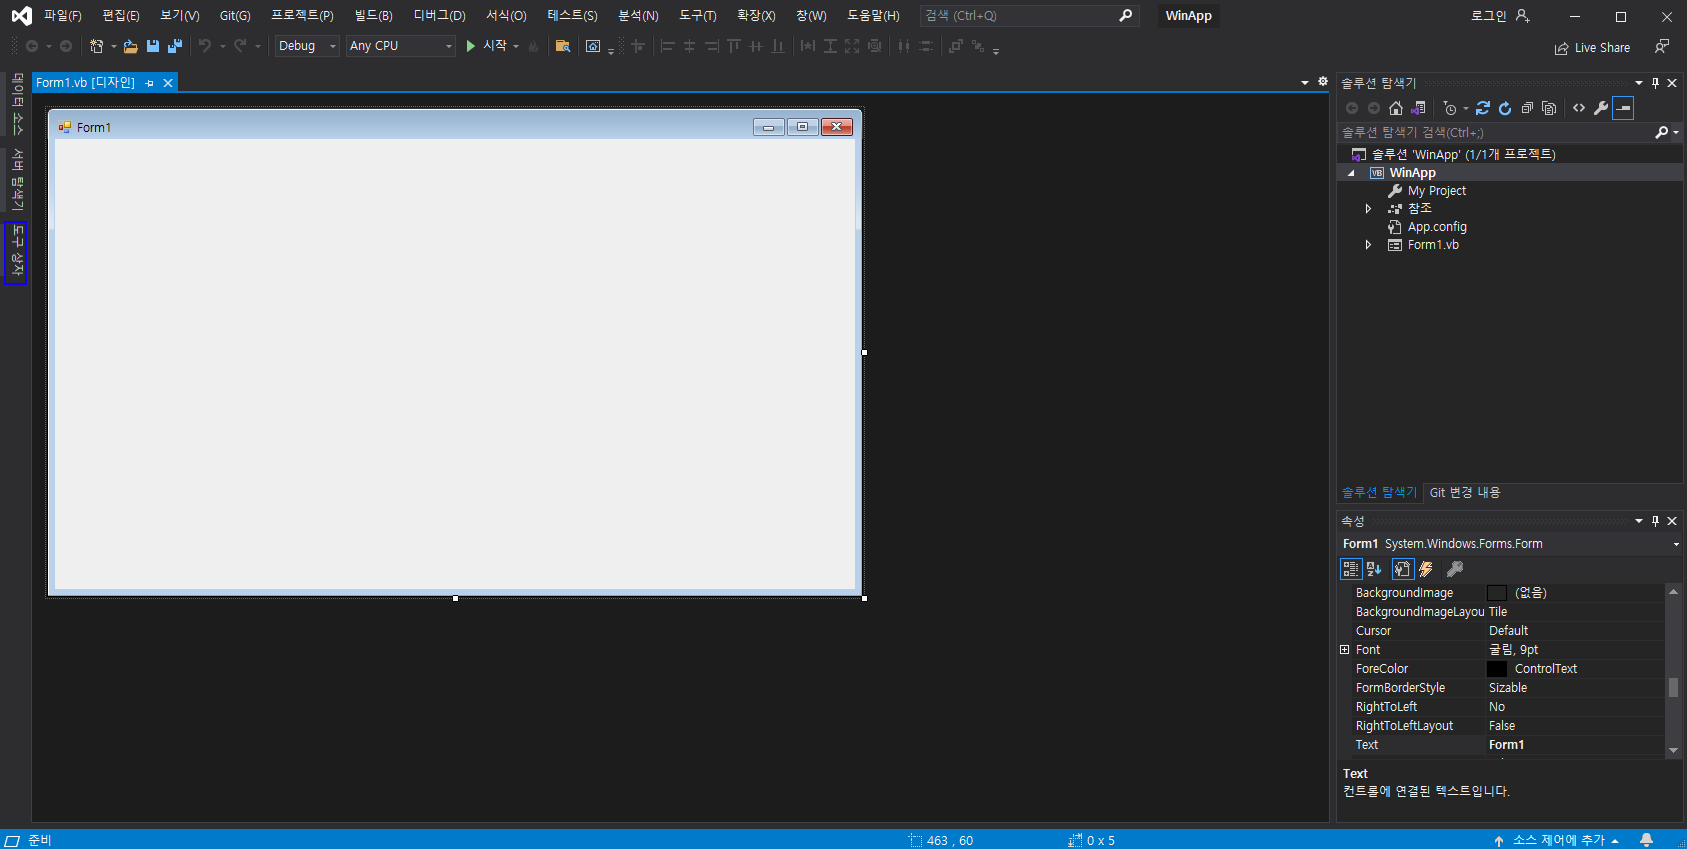Toggle Alphabetical sort in Properties panel
This screenshot has width=1687, height=849.
click(x=1374, y=569)
